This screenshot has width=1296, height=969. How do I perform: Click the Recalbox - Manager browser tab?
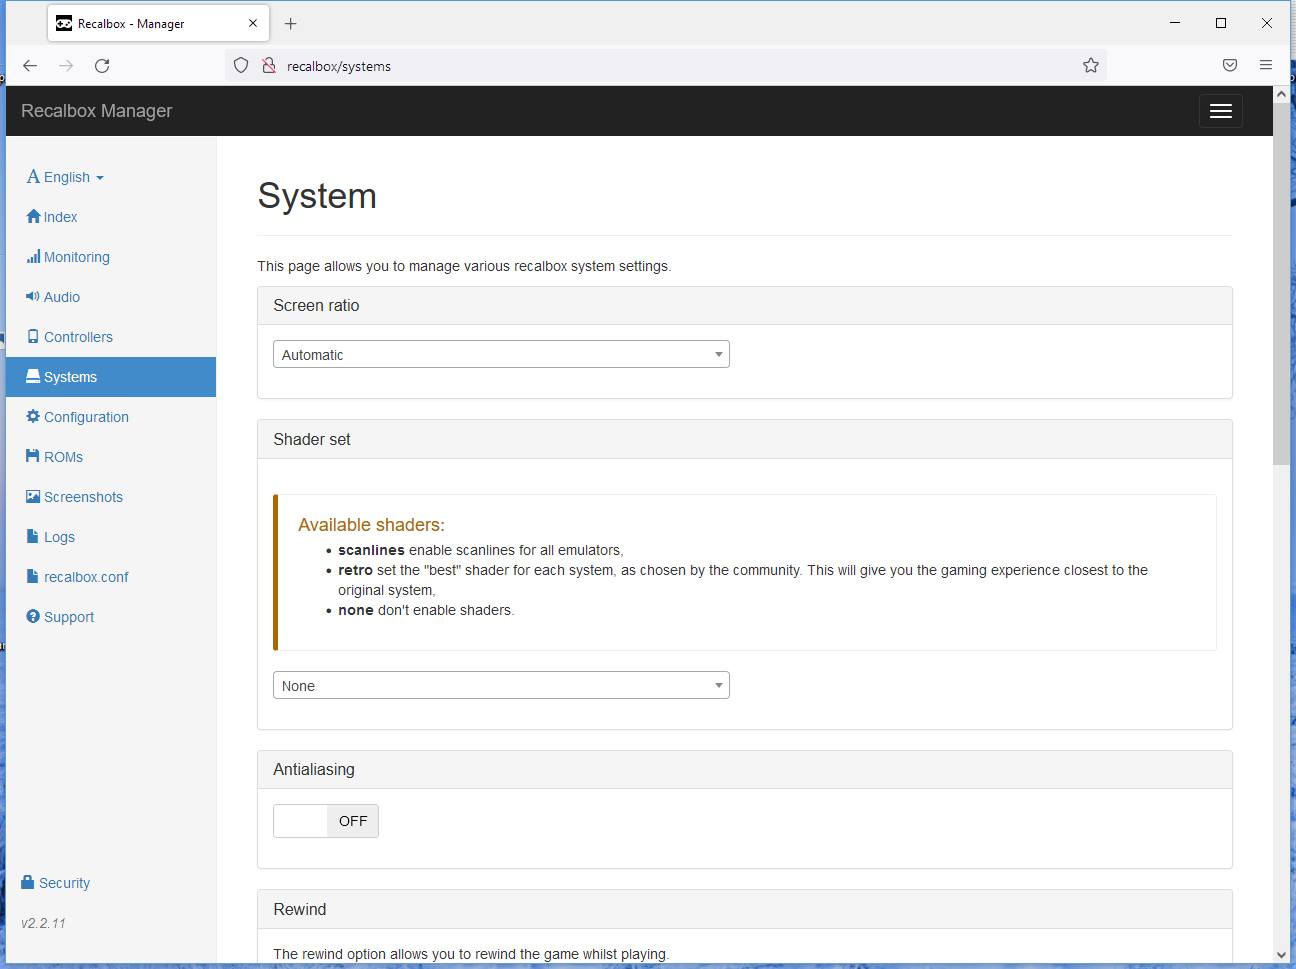tap(157, 24)
